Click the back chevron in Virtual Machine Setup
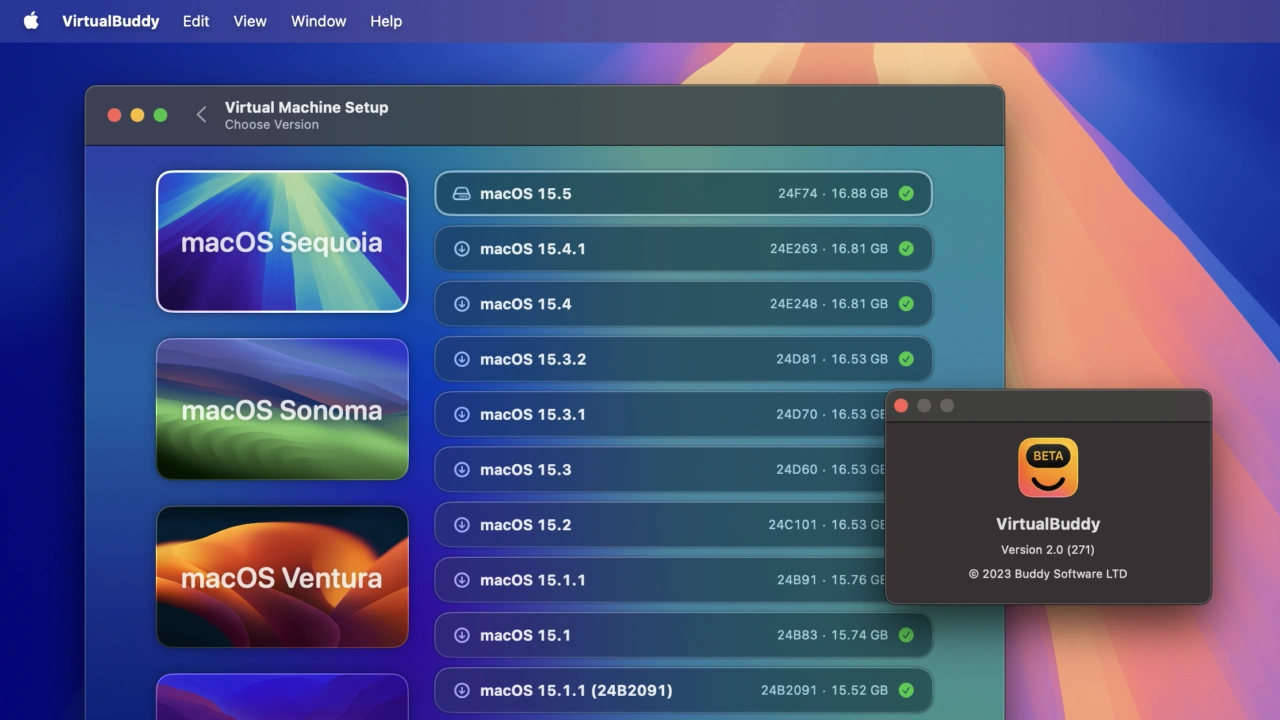Viewport: 1280px width, 720px height. click(201, 115)
